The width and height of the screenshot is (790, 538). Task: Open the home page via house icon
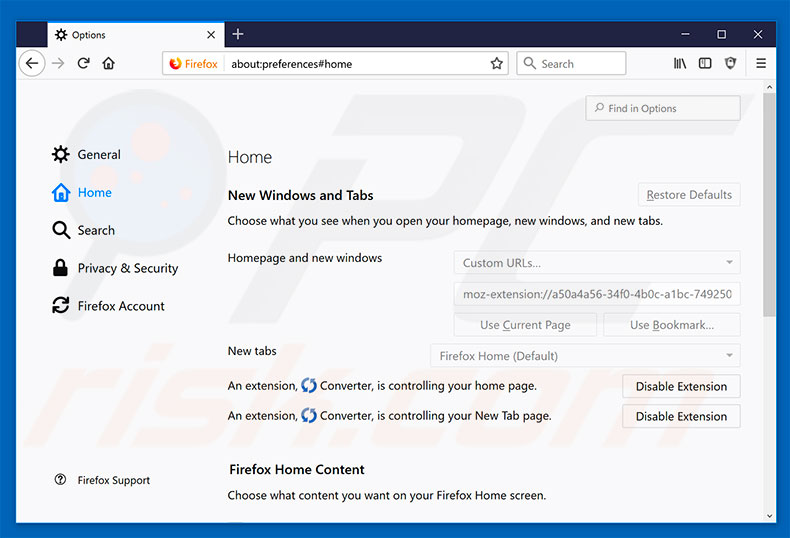click(x=108, y=63)
